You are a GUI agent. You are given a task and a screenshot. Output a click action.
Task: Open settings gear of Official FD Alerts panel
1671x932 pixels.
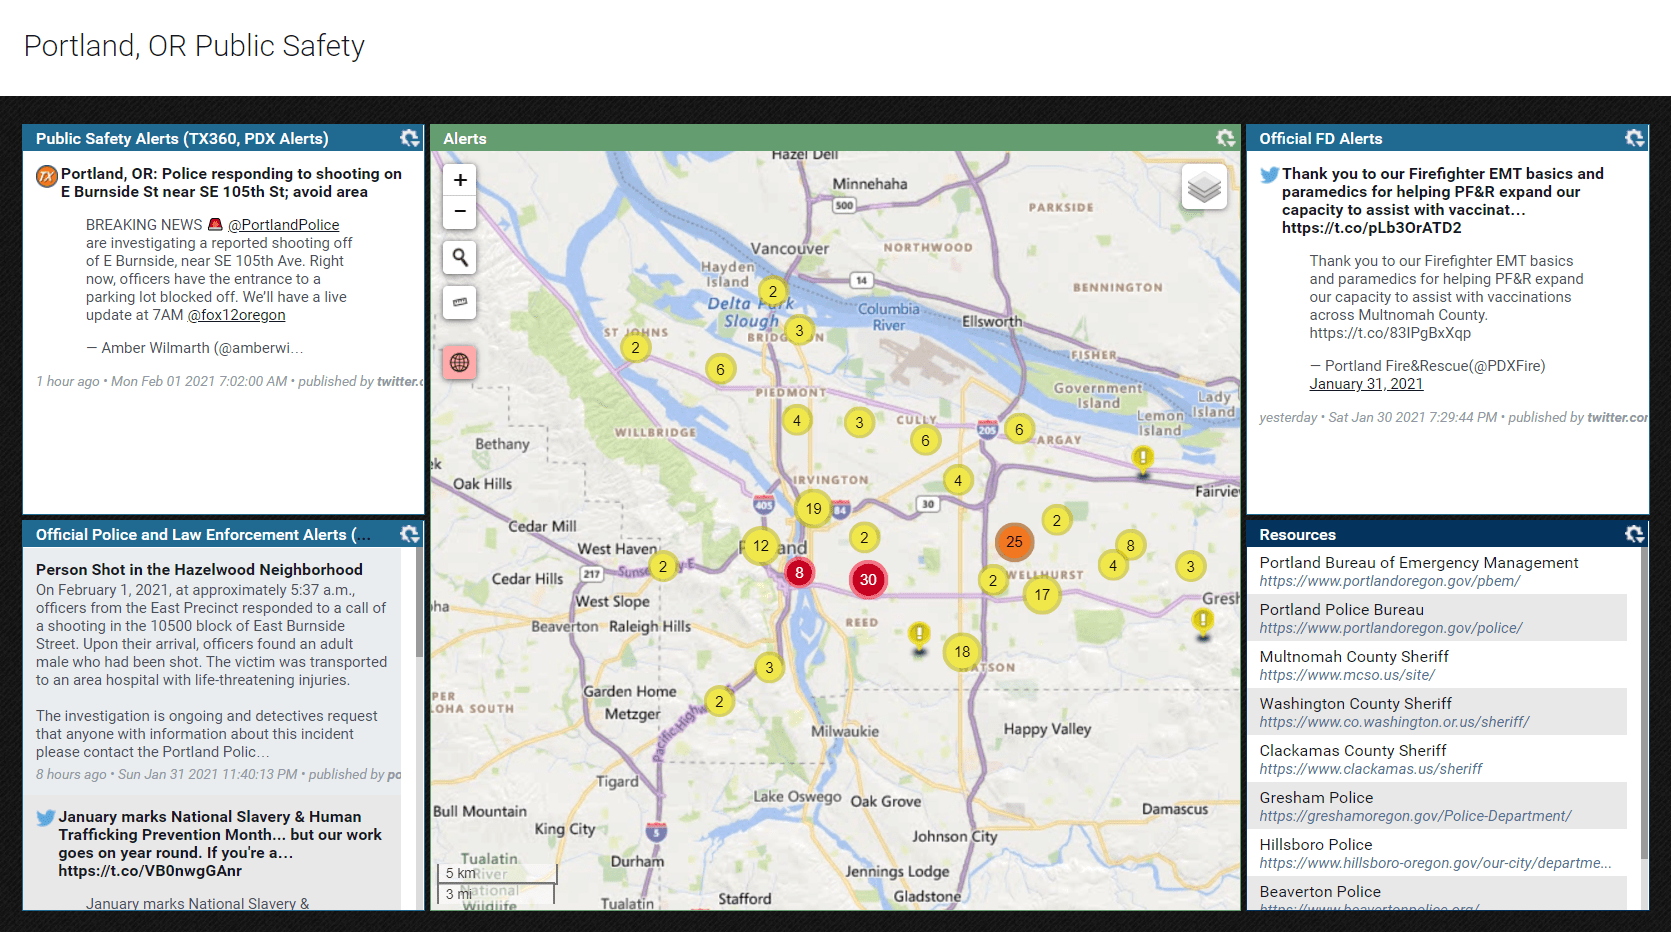(1634, 138)
